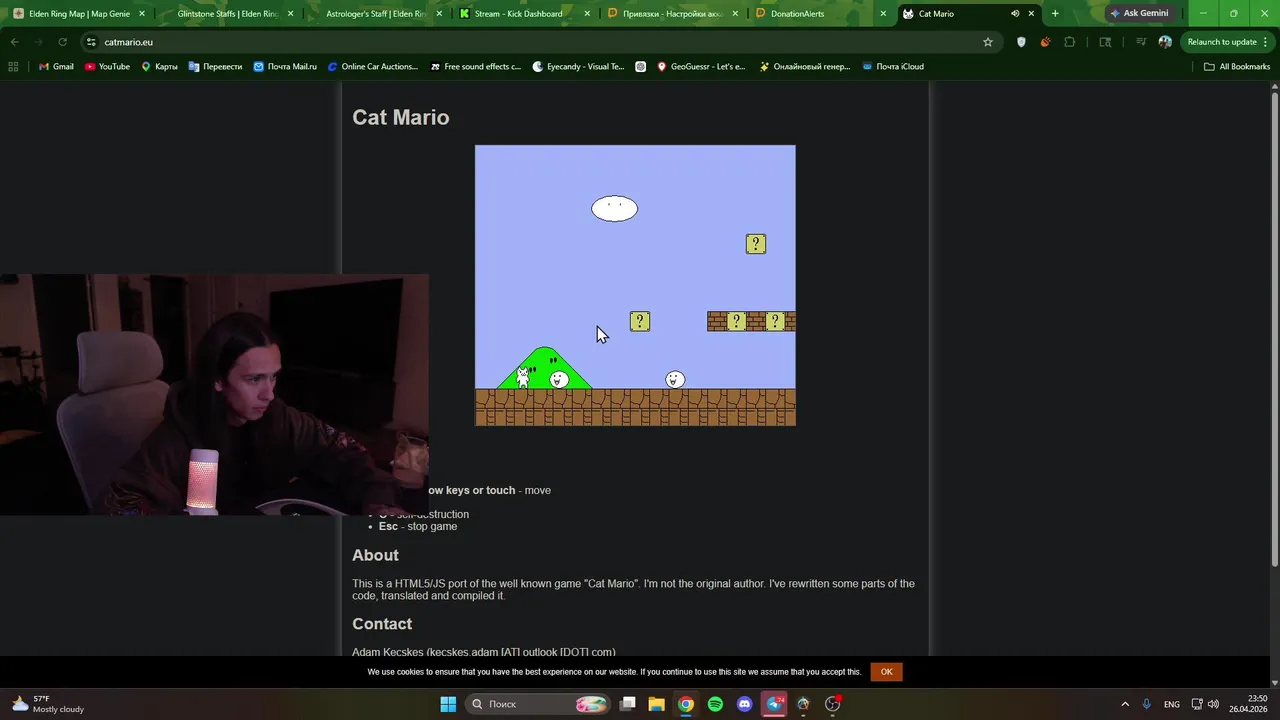Reload the catmario.eu page
The width and height of the screenshot is (1280, 720).
[x=62, y=42]
